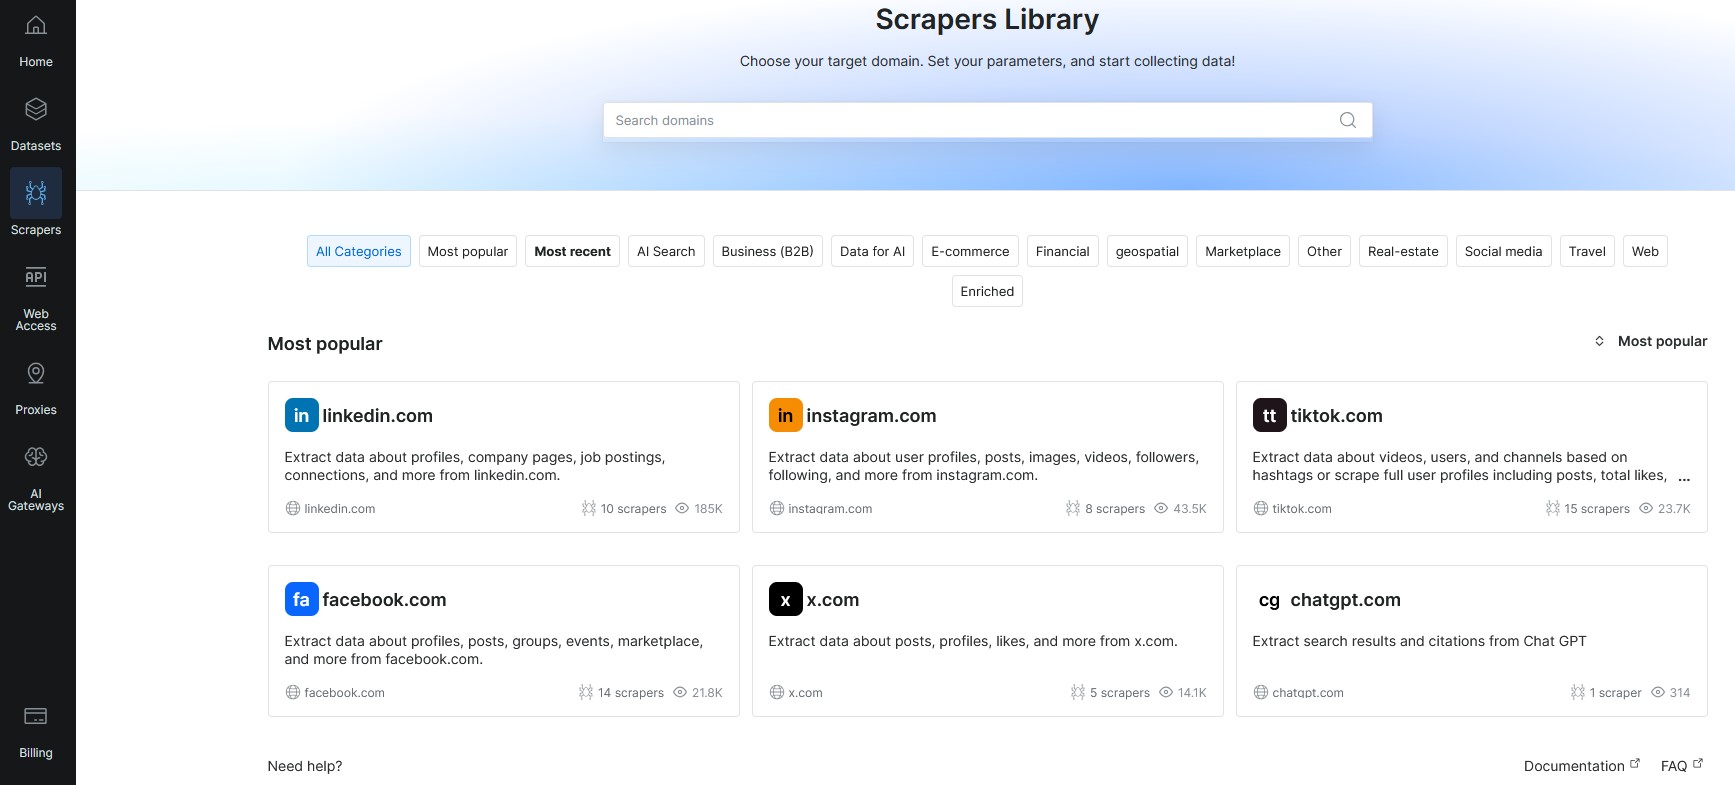Click eye views icon next to 43.5K
The image size is (1735, 785).
click(1161, 508)
